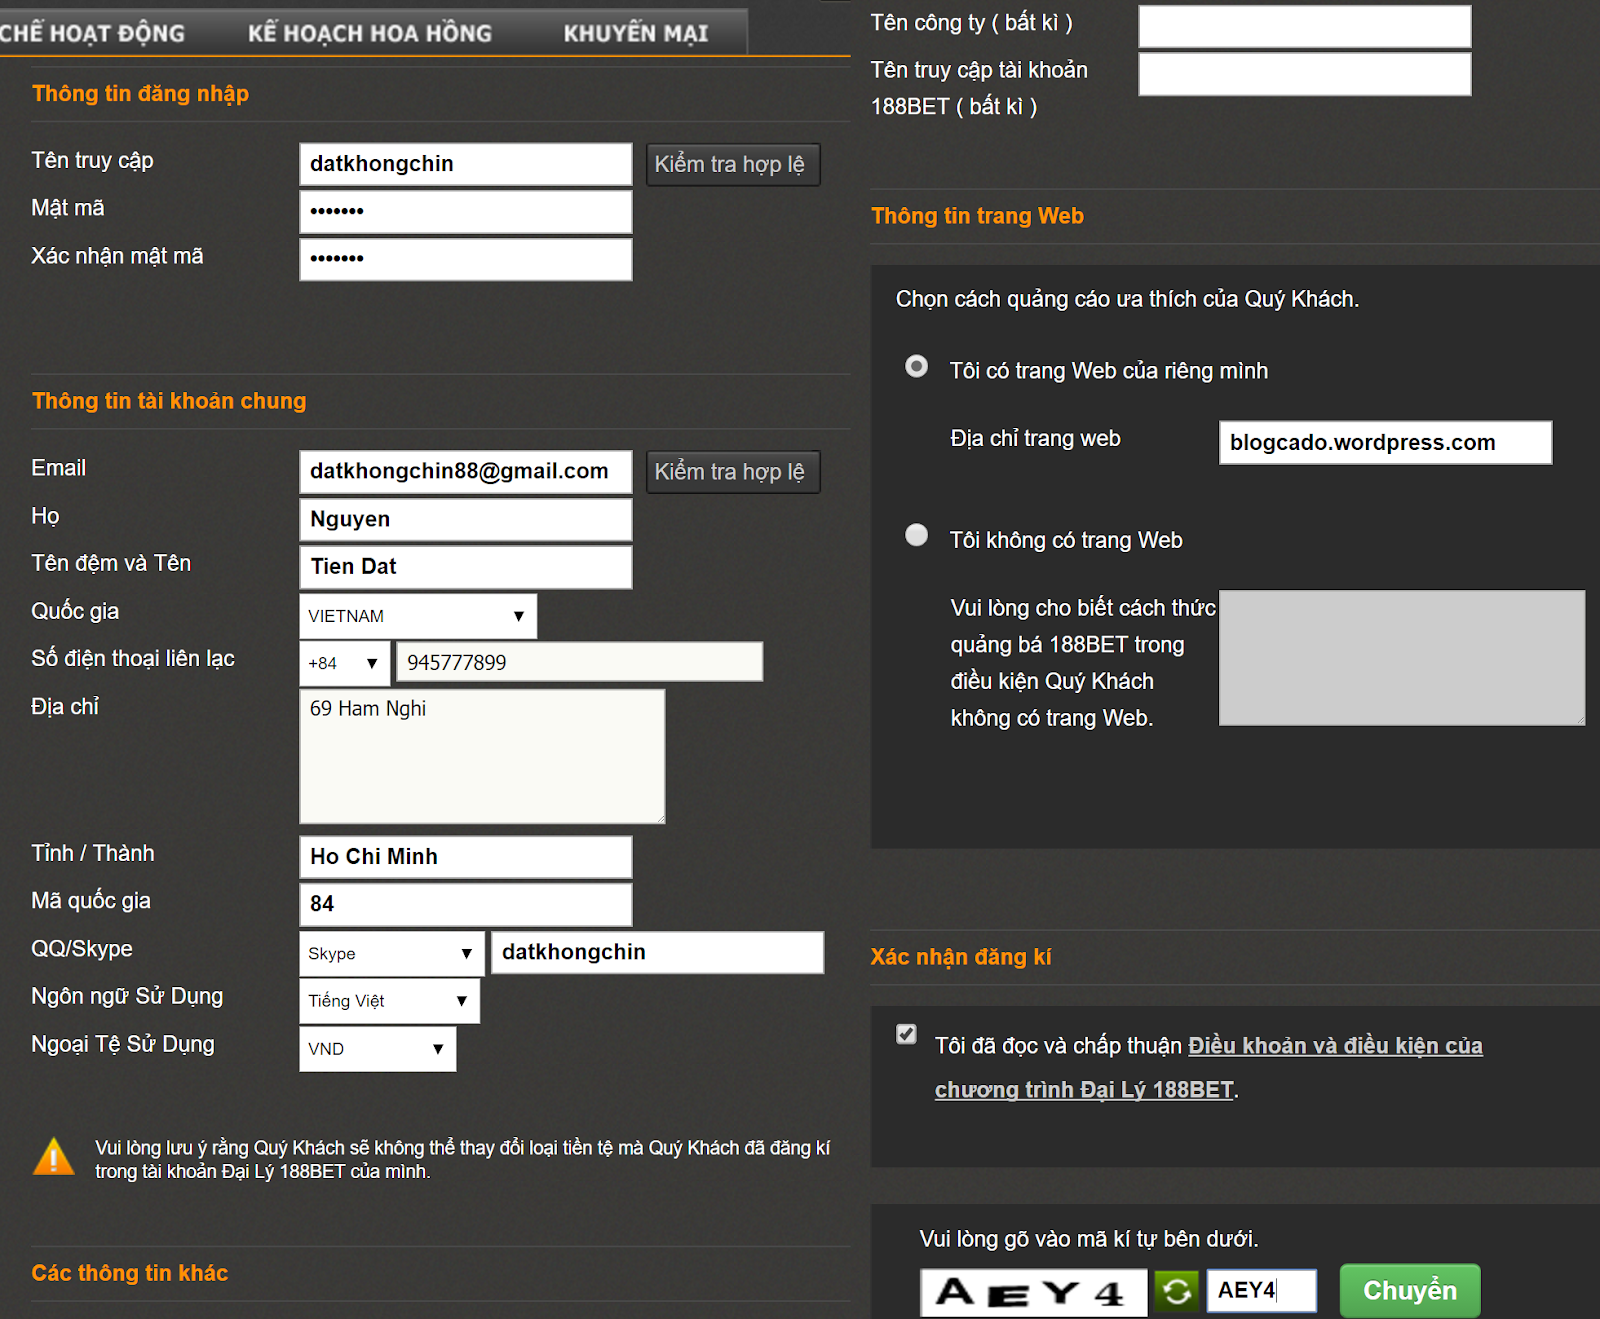Click the Họ field containing Nguyen
This screenshot has width=1600, height=1319.
tap(466, 519)
